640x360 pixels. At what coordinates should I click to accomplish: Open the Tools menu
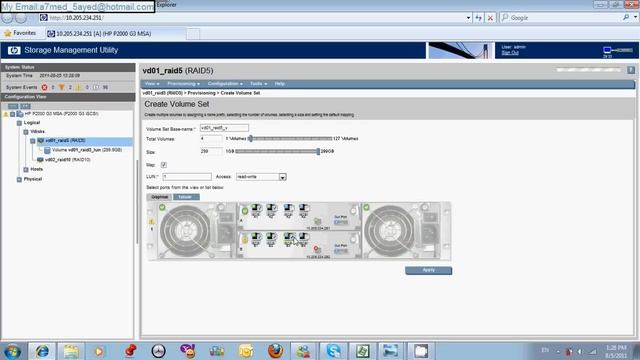click(x=258, y=84)
